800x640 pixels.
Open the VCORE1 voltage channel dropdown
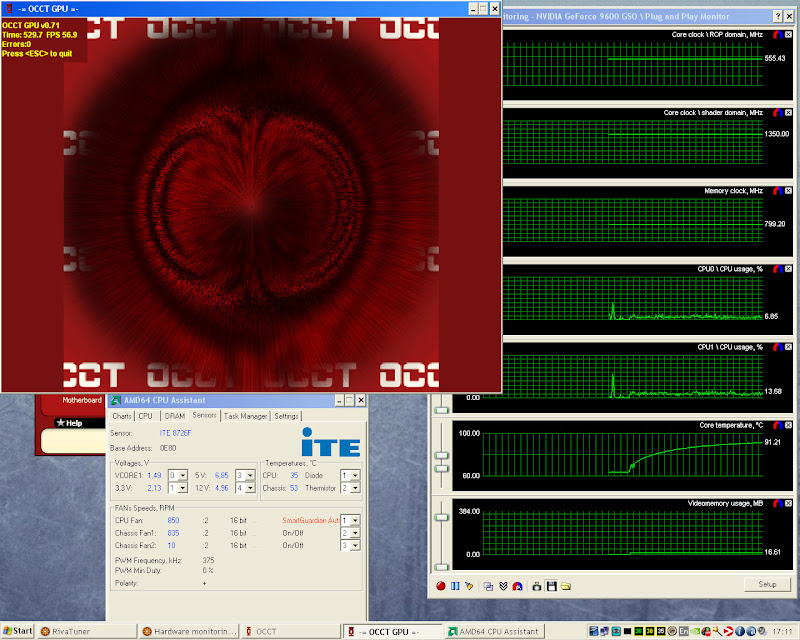pyautogui.click(x=183, y=475)
